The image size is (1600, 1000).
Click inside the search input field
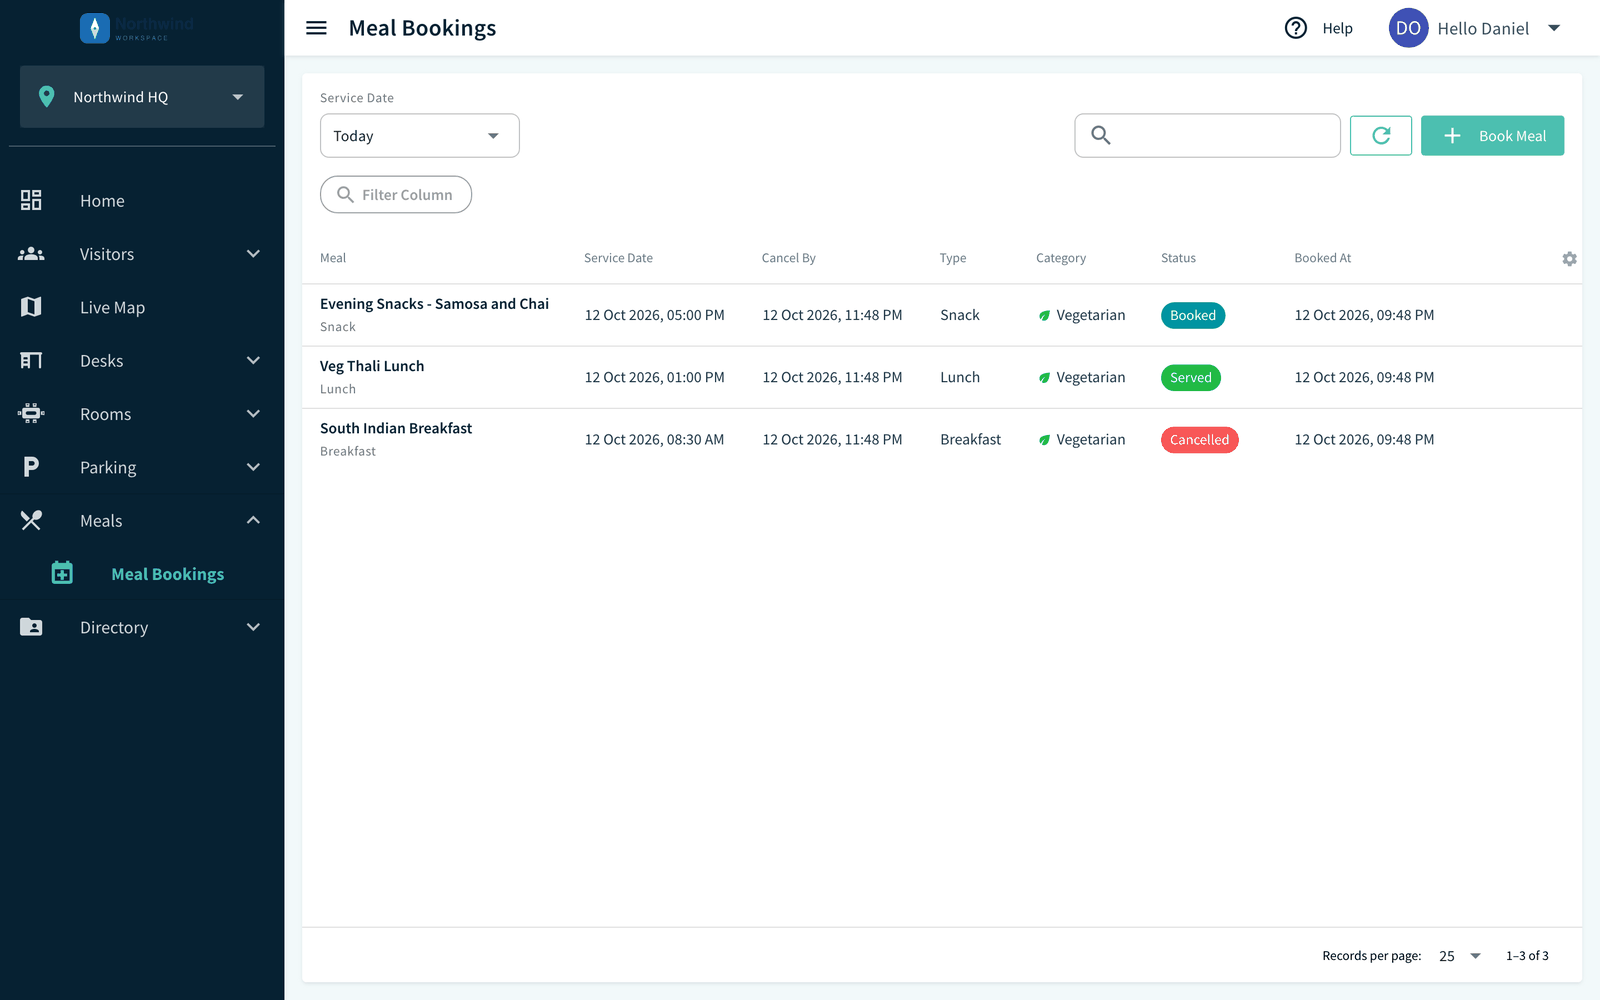coord(1207,135)
